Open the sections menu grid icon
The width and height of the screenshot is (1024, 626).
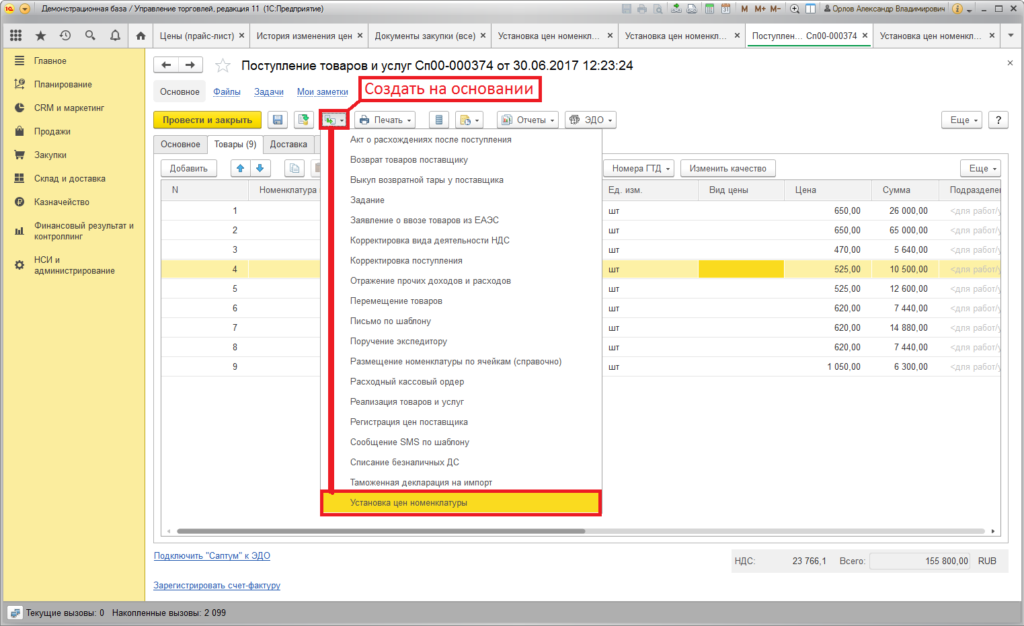tap(15, 35)
